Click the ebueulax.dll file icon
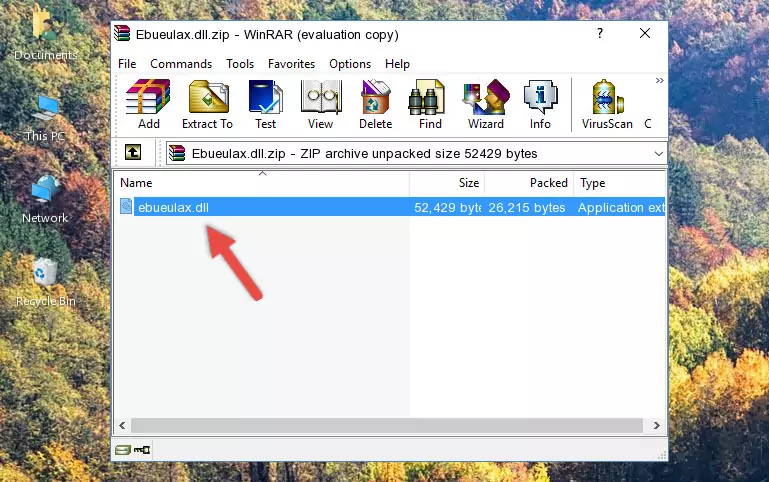Viewport: 769px width, 482px height. 126,206
